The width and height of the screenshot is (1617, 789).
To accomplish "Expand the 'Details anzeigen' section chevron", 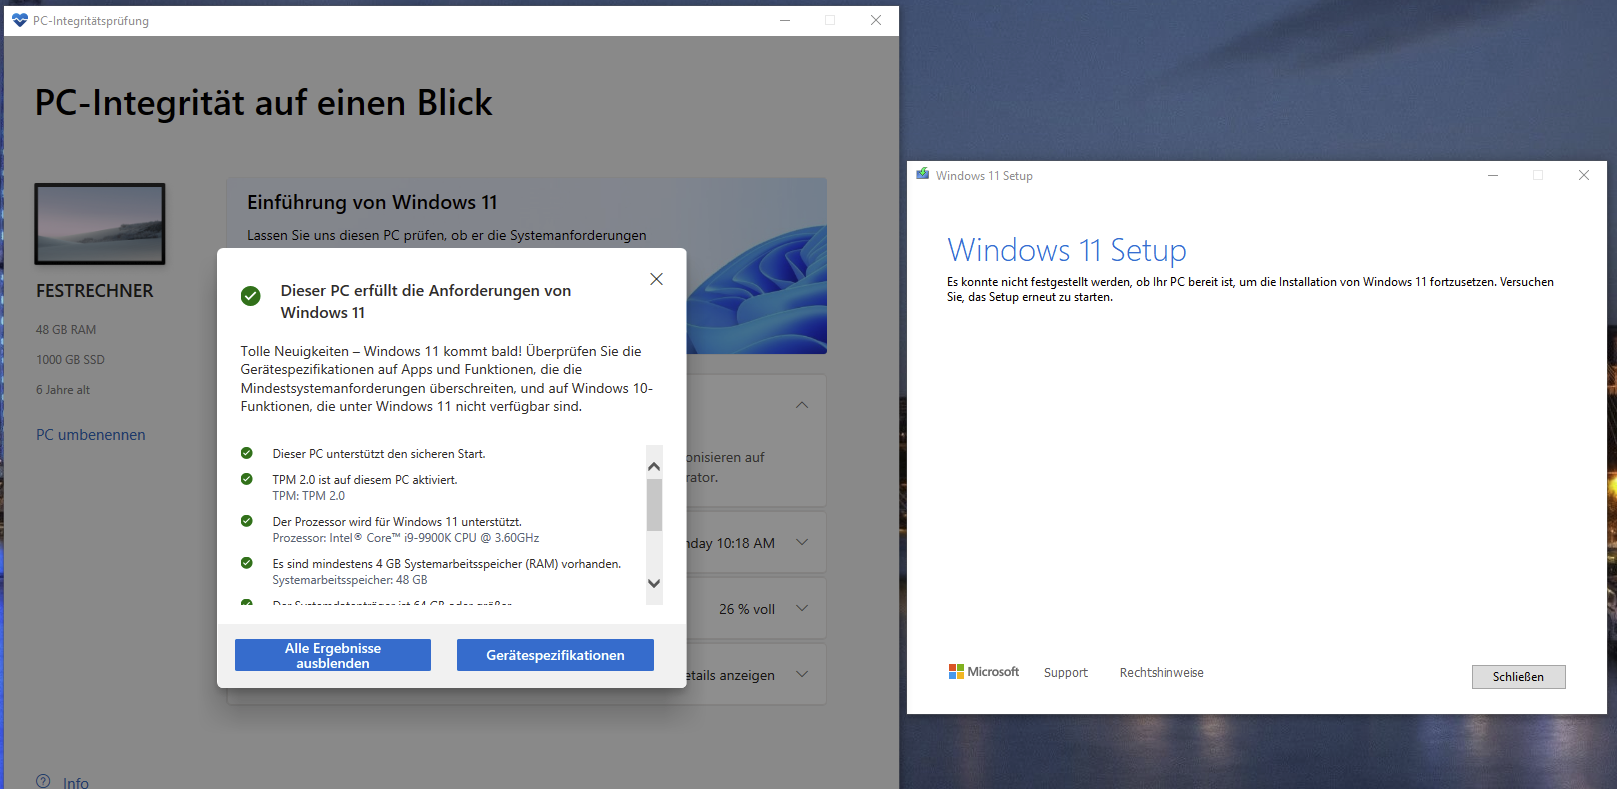I will pyautogui.click(x=802, y=674).
